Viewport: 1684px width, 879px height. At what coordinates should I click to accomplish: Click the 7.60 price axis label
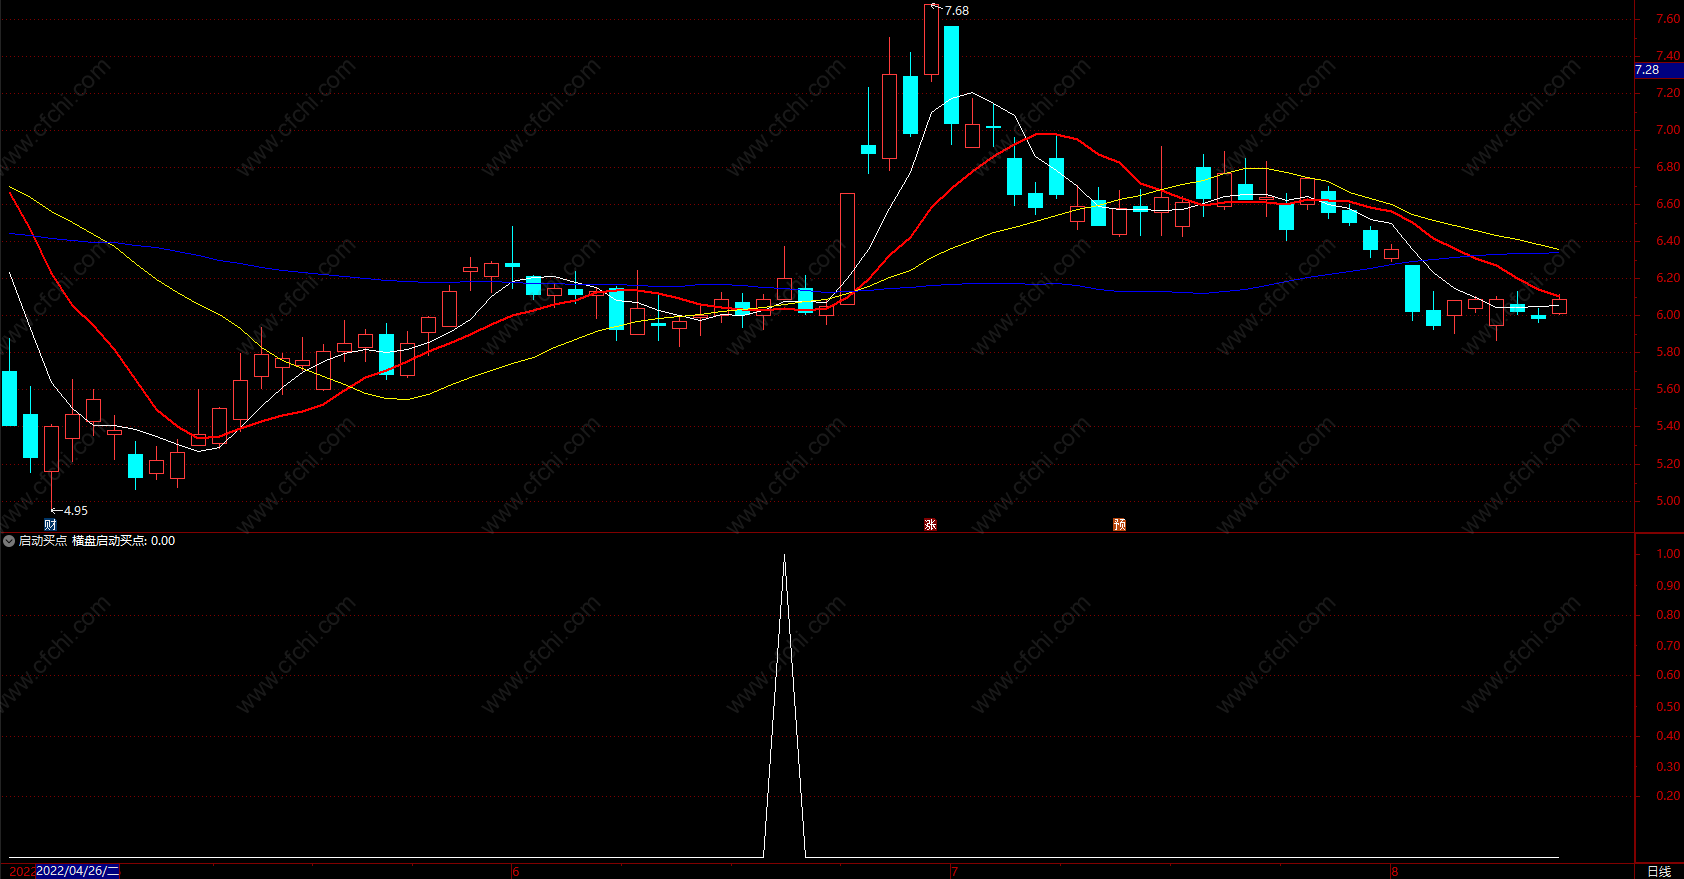coord(1668,19)
